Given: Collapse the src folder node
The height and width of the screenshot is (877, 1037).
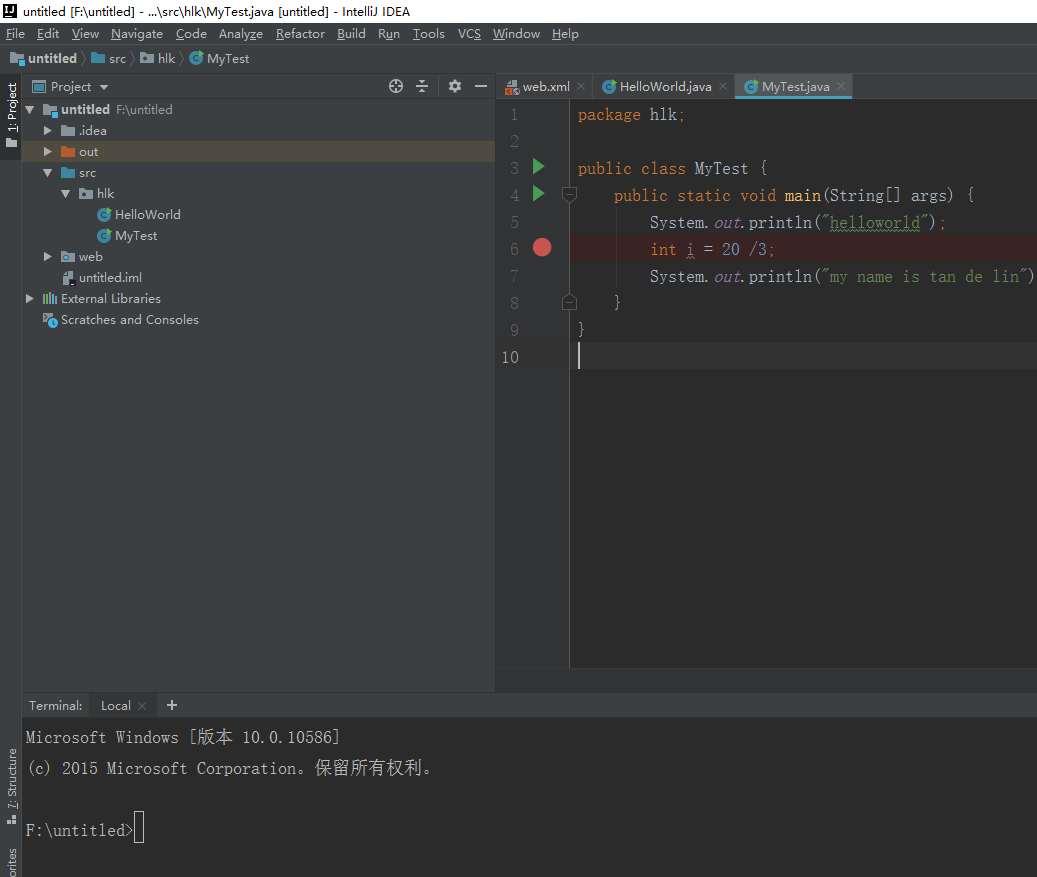Looking at the screenshot, I should click(x=47, y=172).
